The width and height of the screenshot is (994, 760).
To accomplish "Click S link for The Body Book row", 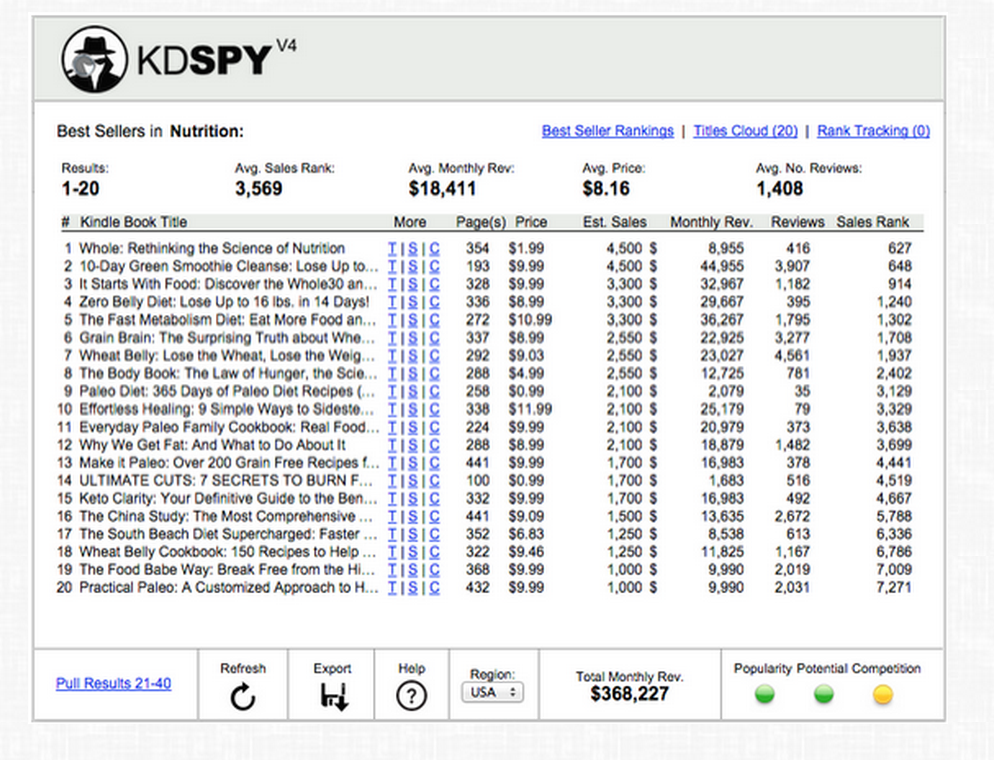I will tap(413, 373).
